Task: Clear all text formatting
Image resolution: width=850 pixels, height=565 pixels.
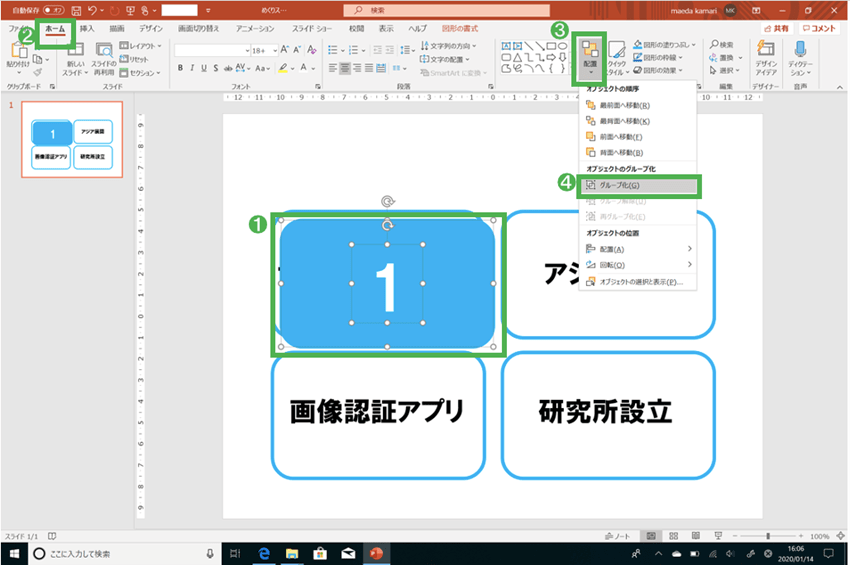Action: [312, 50]
